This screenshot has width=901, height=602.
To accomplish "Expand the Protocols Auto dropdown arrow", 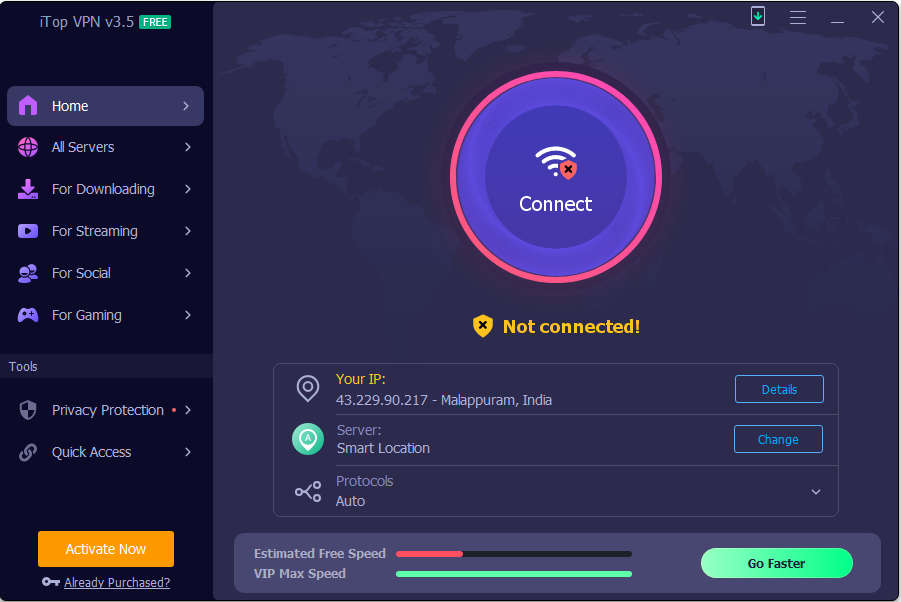I will (x=815, y=492).
